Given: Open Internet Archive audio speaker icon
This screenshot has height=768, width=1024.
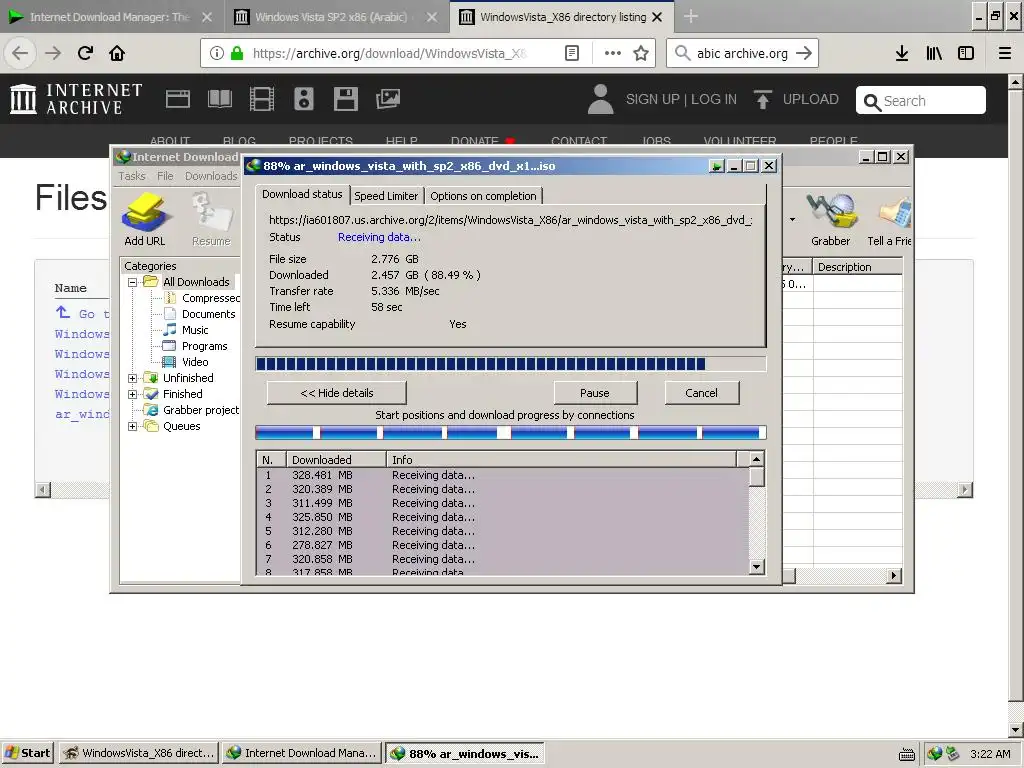Looking at the screenshot, I should click(304, 99).
